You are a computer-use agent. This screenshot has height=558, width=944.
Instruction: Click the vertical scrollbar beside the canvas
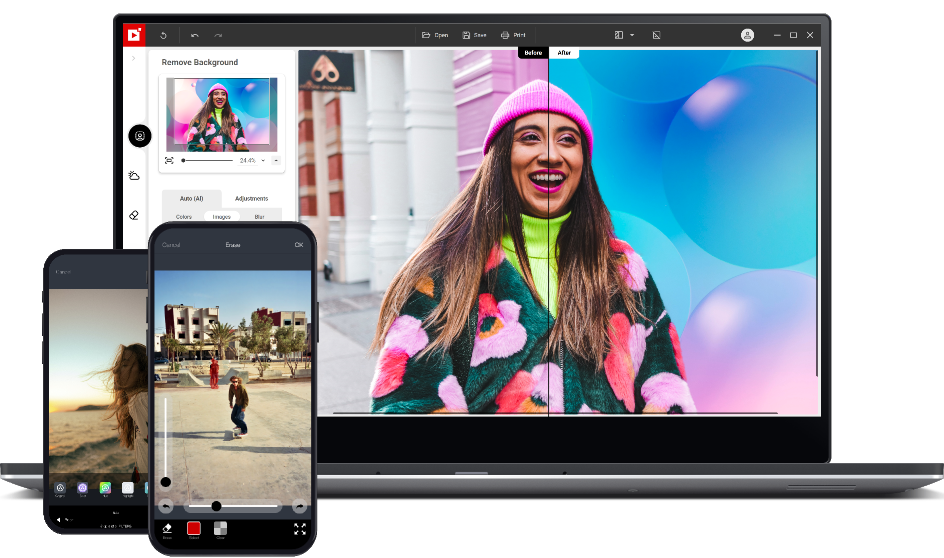pos(817,214)
